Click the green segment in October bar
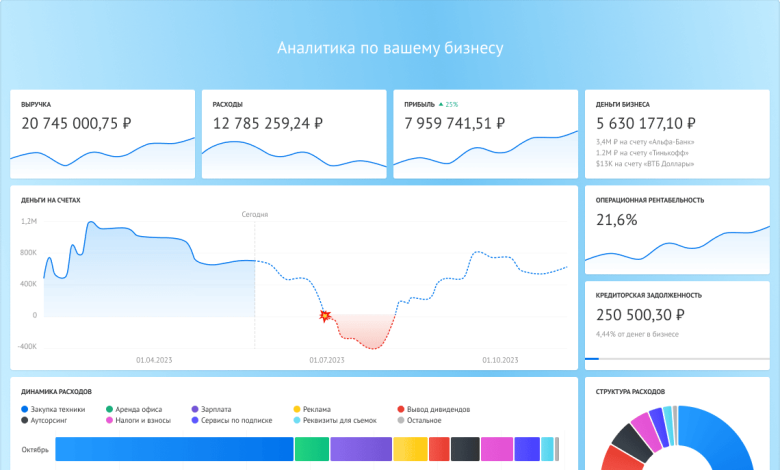Screen dimensions: 780x470 coord(311,449)
